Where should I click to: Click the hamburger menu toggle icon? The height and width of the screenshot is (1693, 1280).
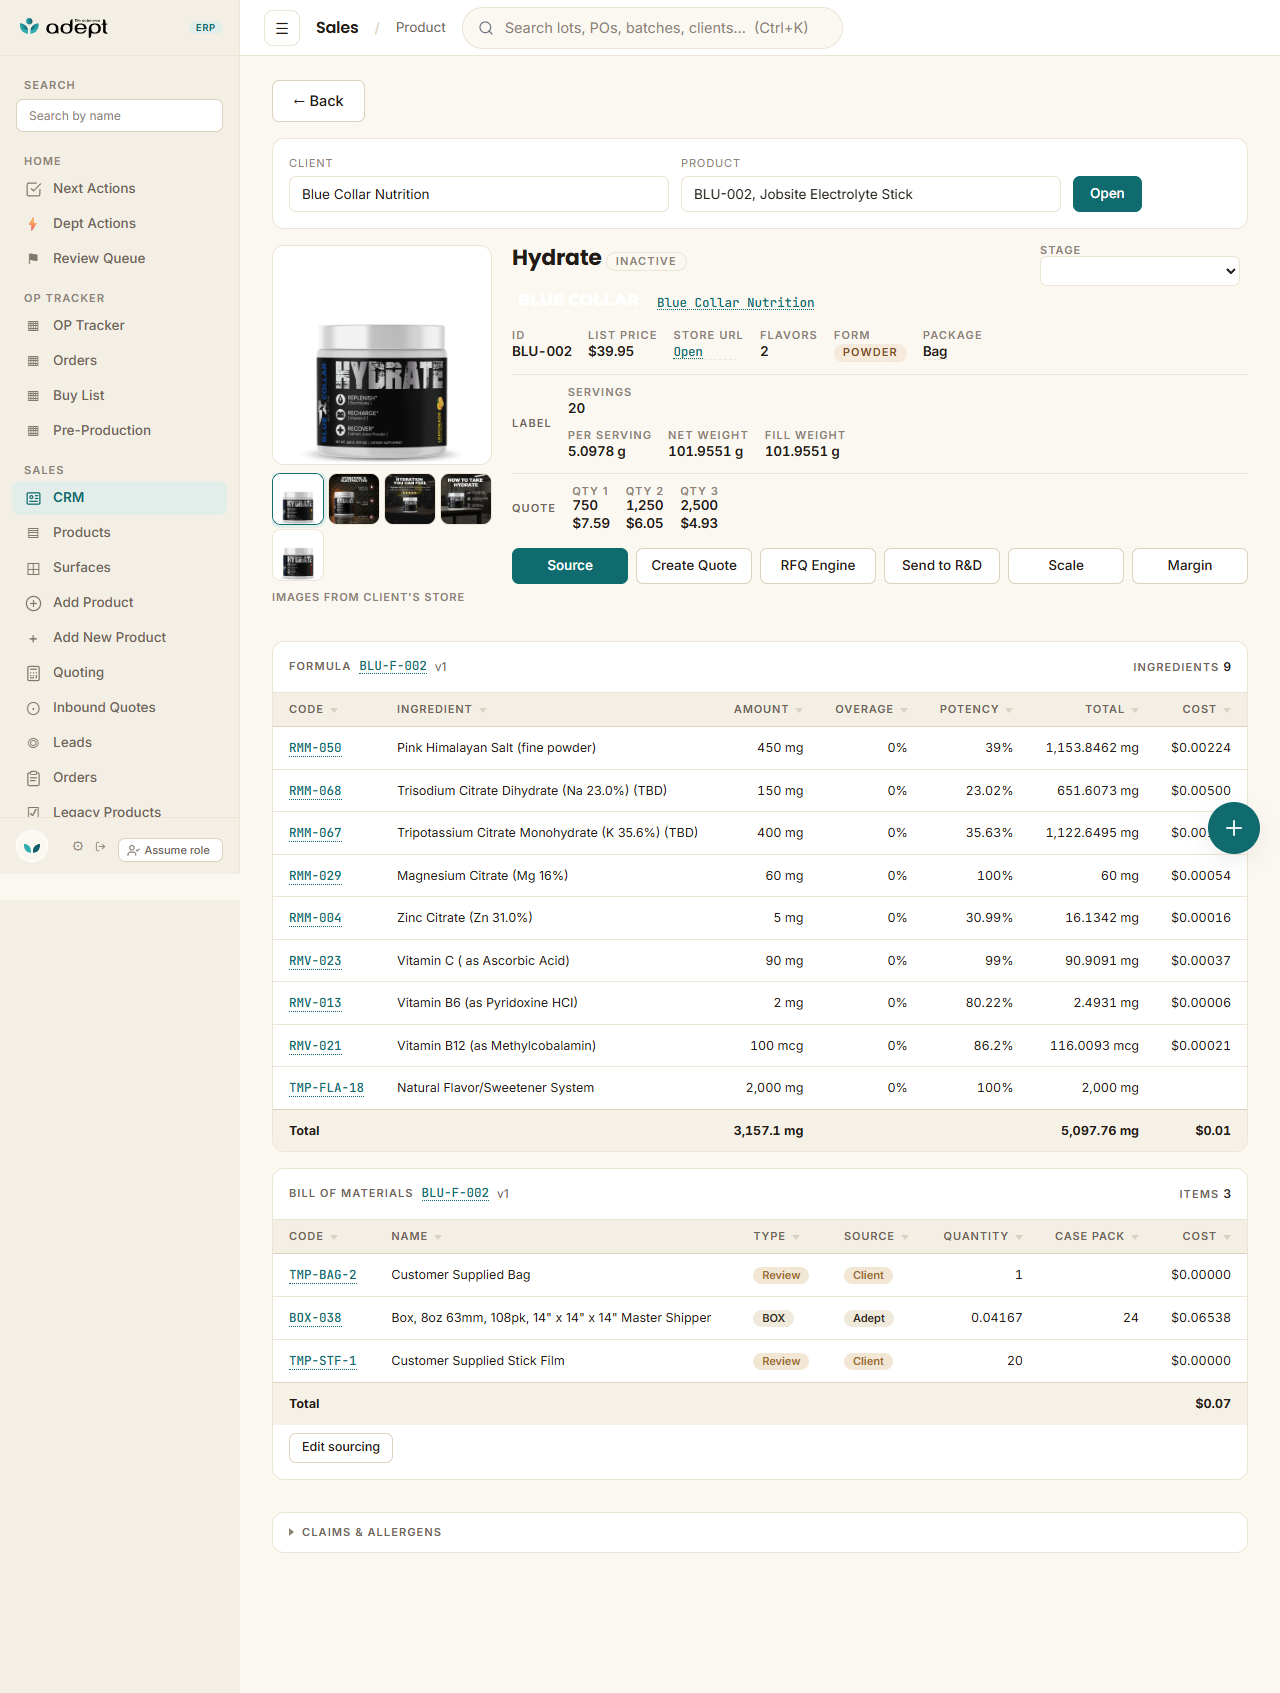[x=282, y=28]
